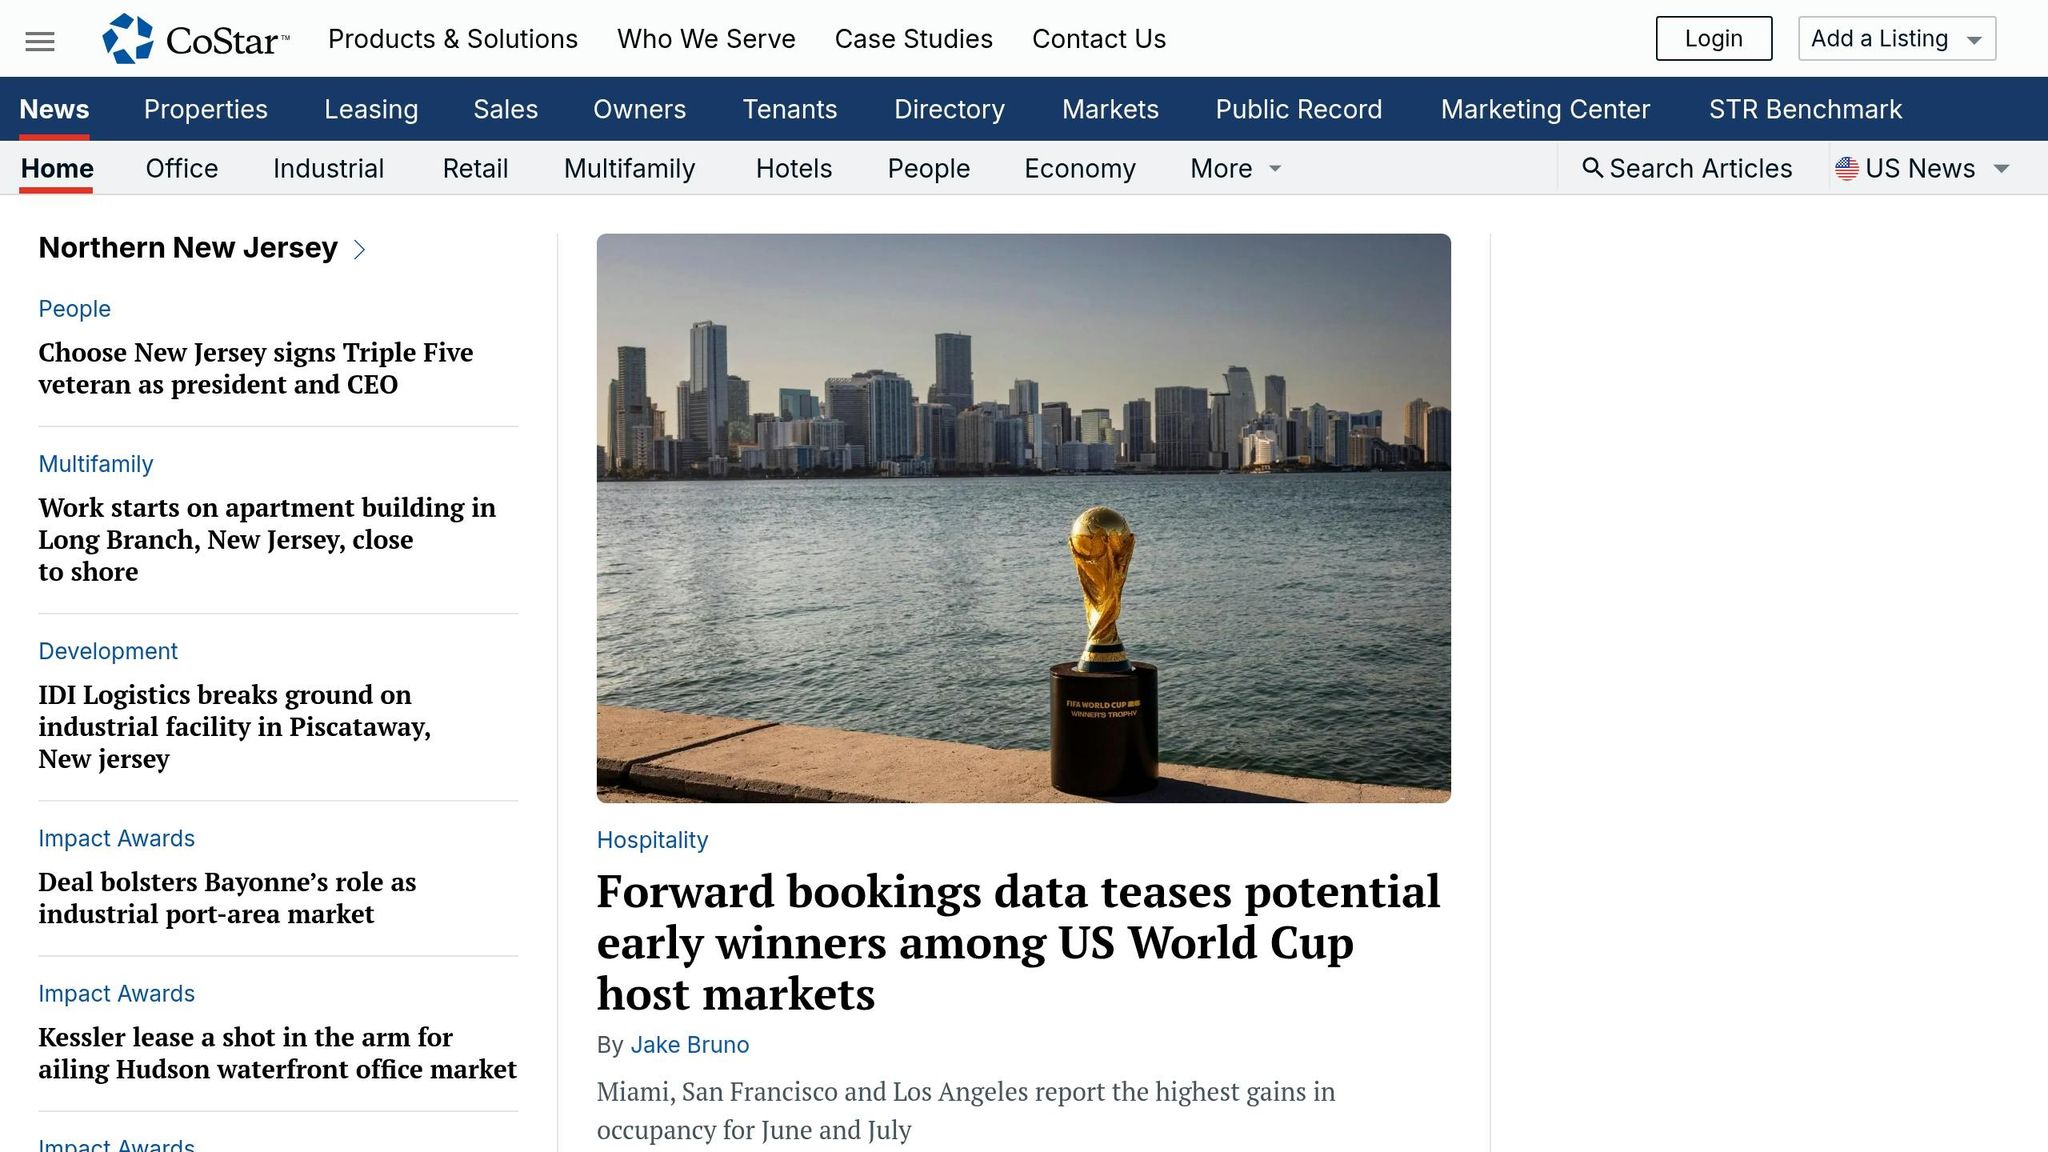Click the US flag icon
Viewport: 2048px width, 1152px height.
[x=1846, y=168]
